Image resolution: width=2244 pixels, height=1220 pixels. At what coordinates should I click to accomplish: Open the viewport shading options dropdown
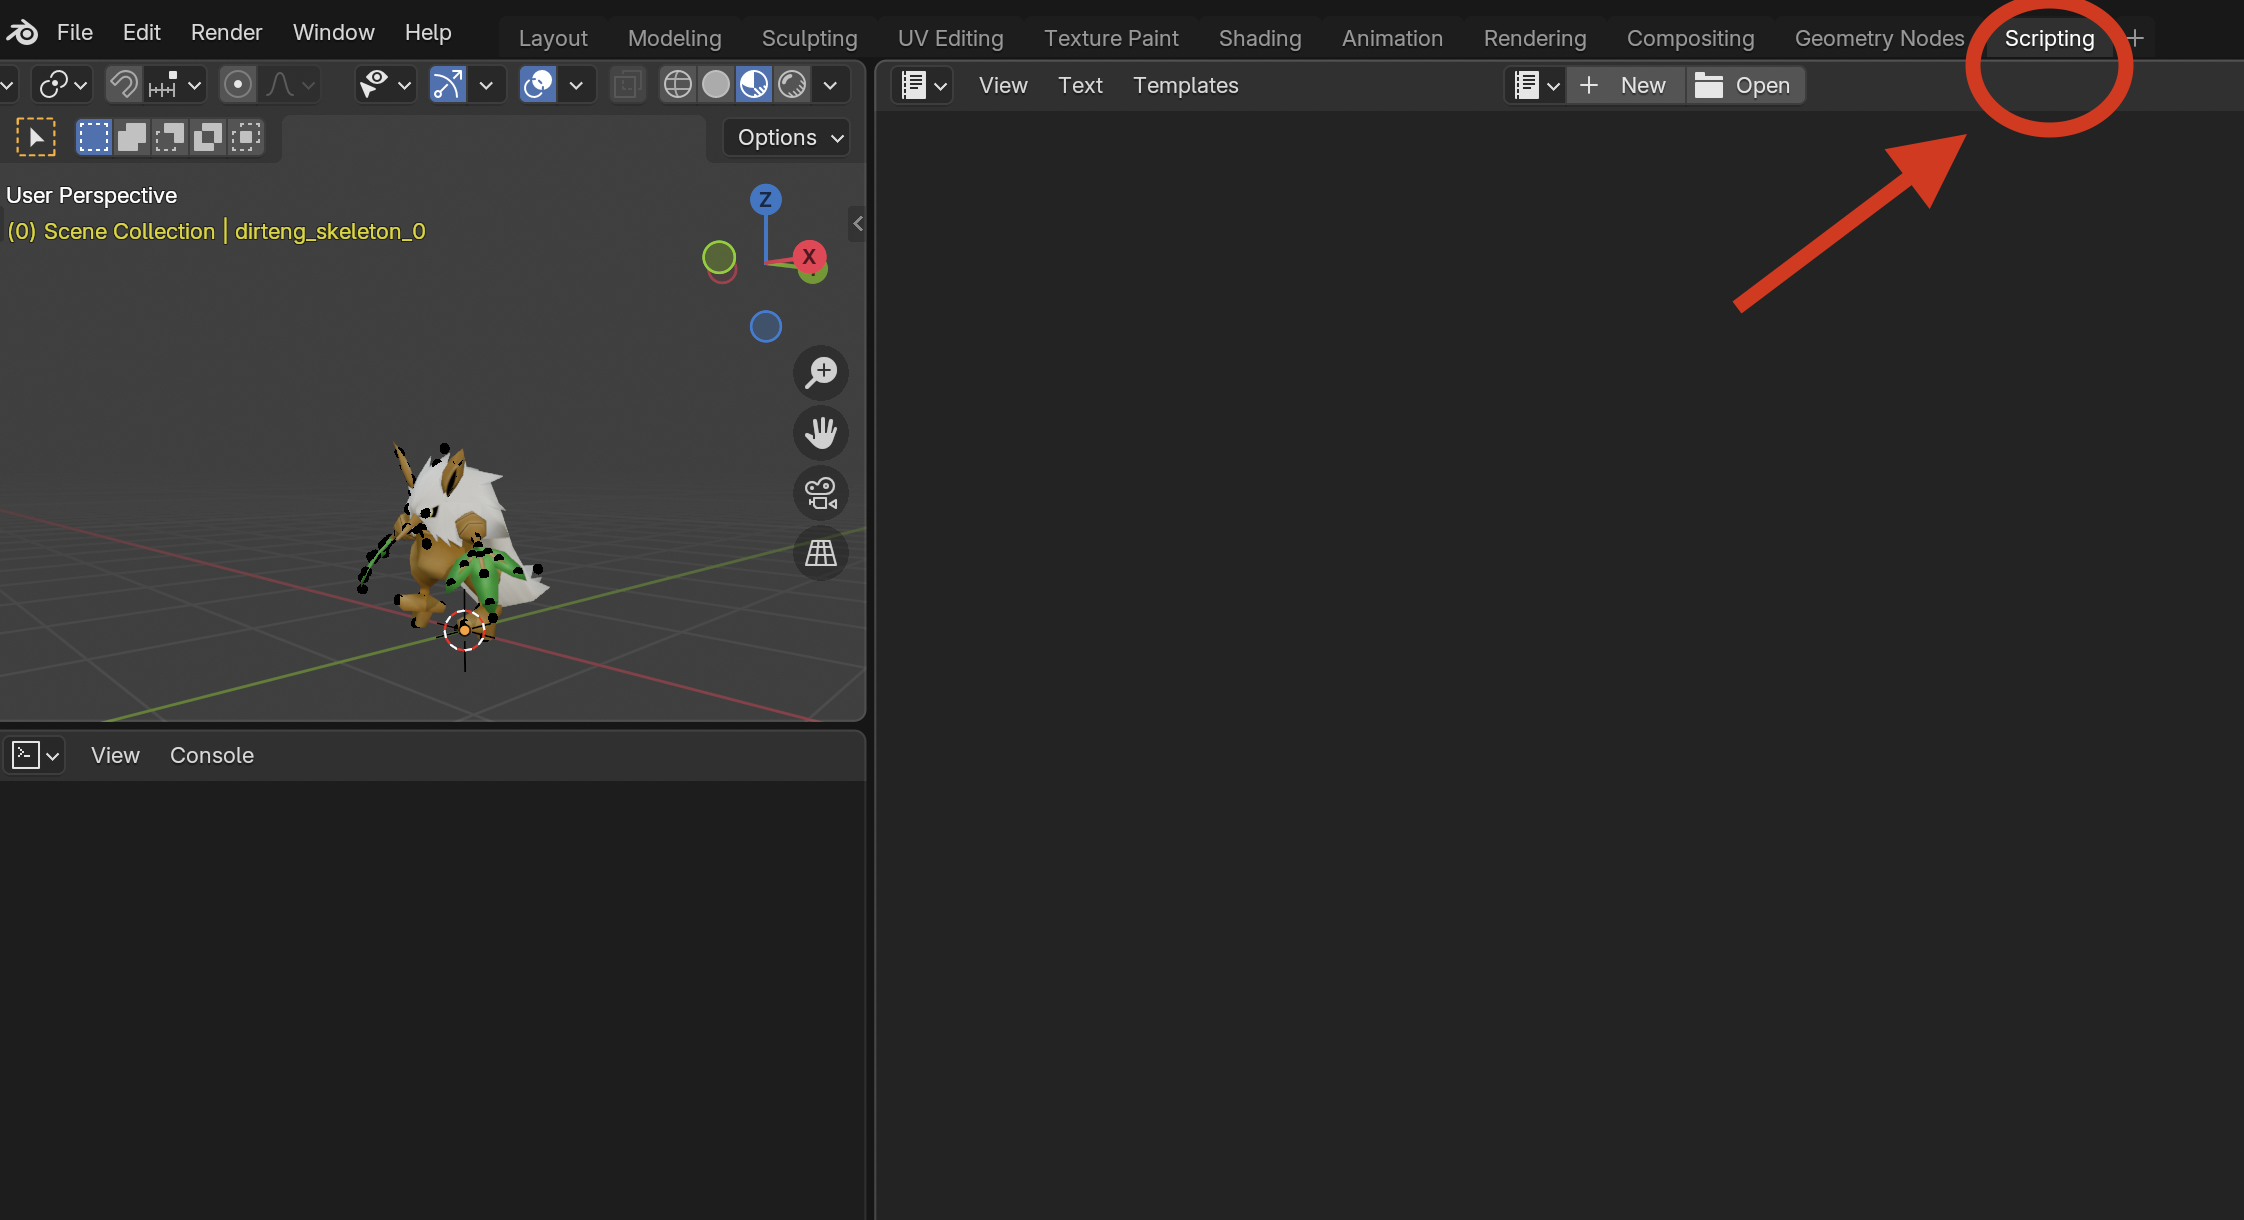point(830,85)
